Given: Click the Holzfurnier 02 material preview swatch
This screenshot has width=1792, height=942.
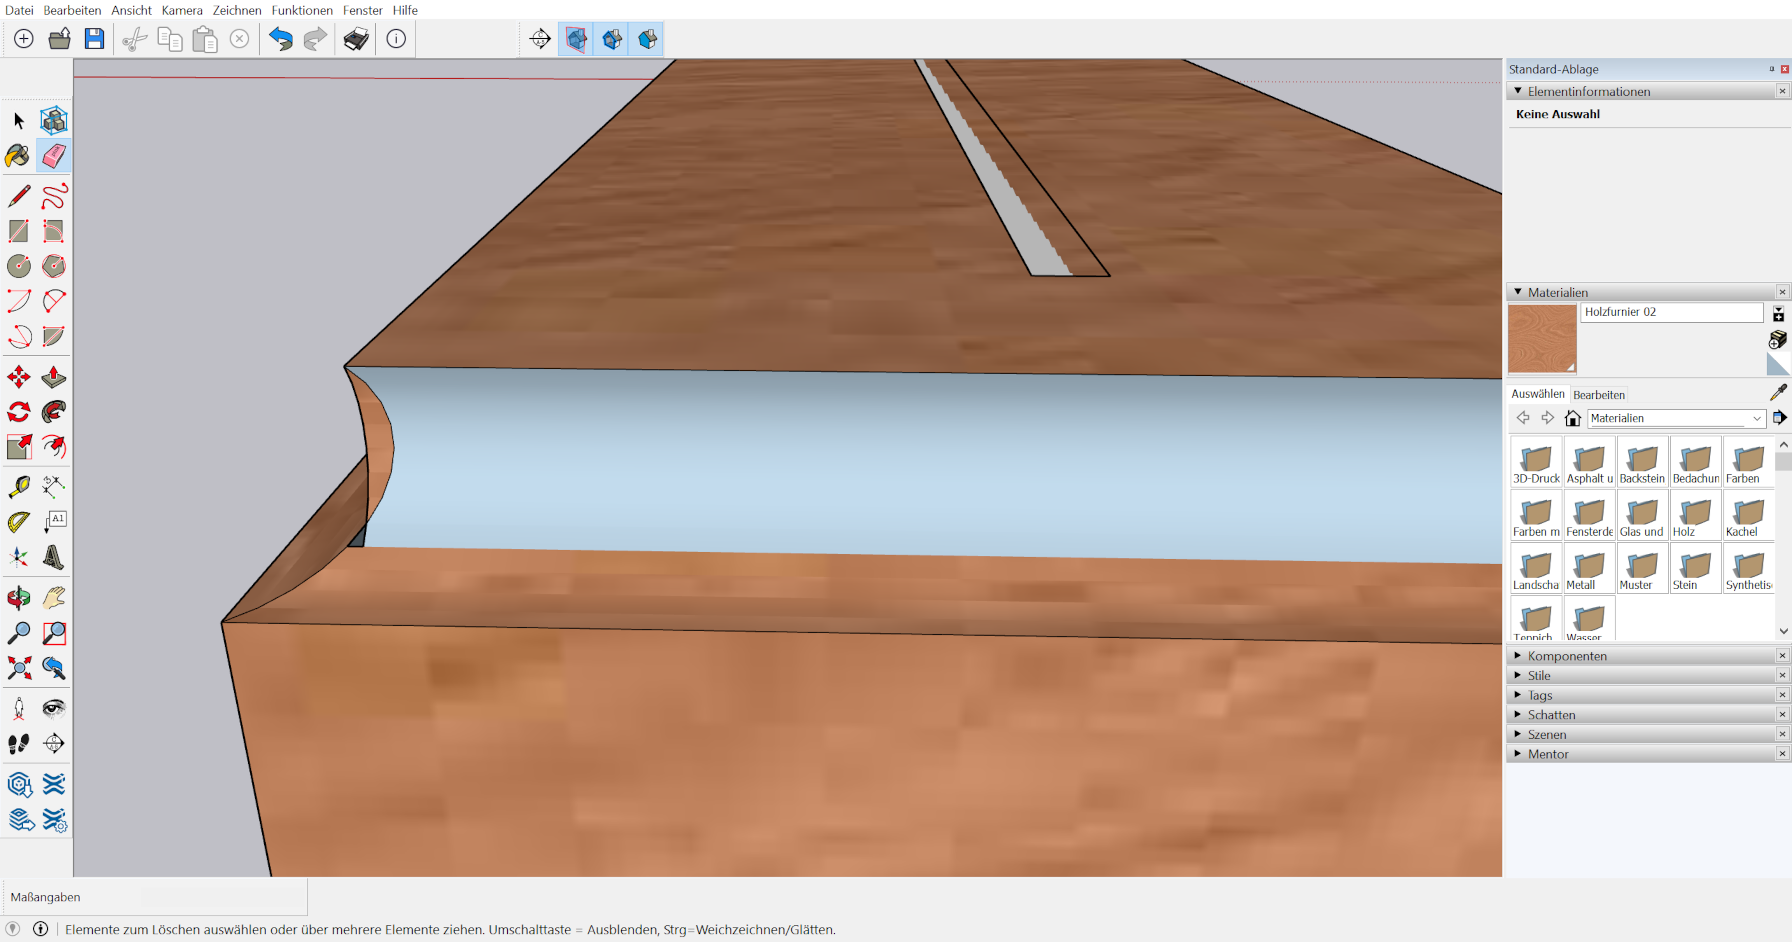Looking at the screenshot, I should coord(1541,339).
